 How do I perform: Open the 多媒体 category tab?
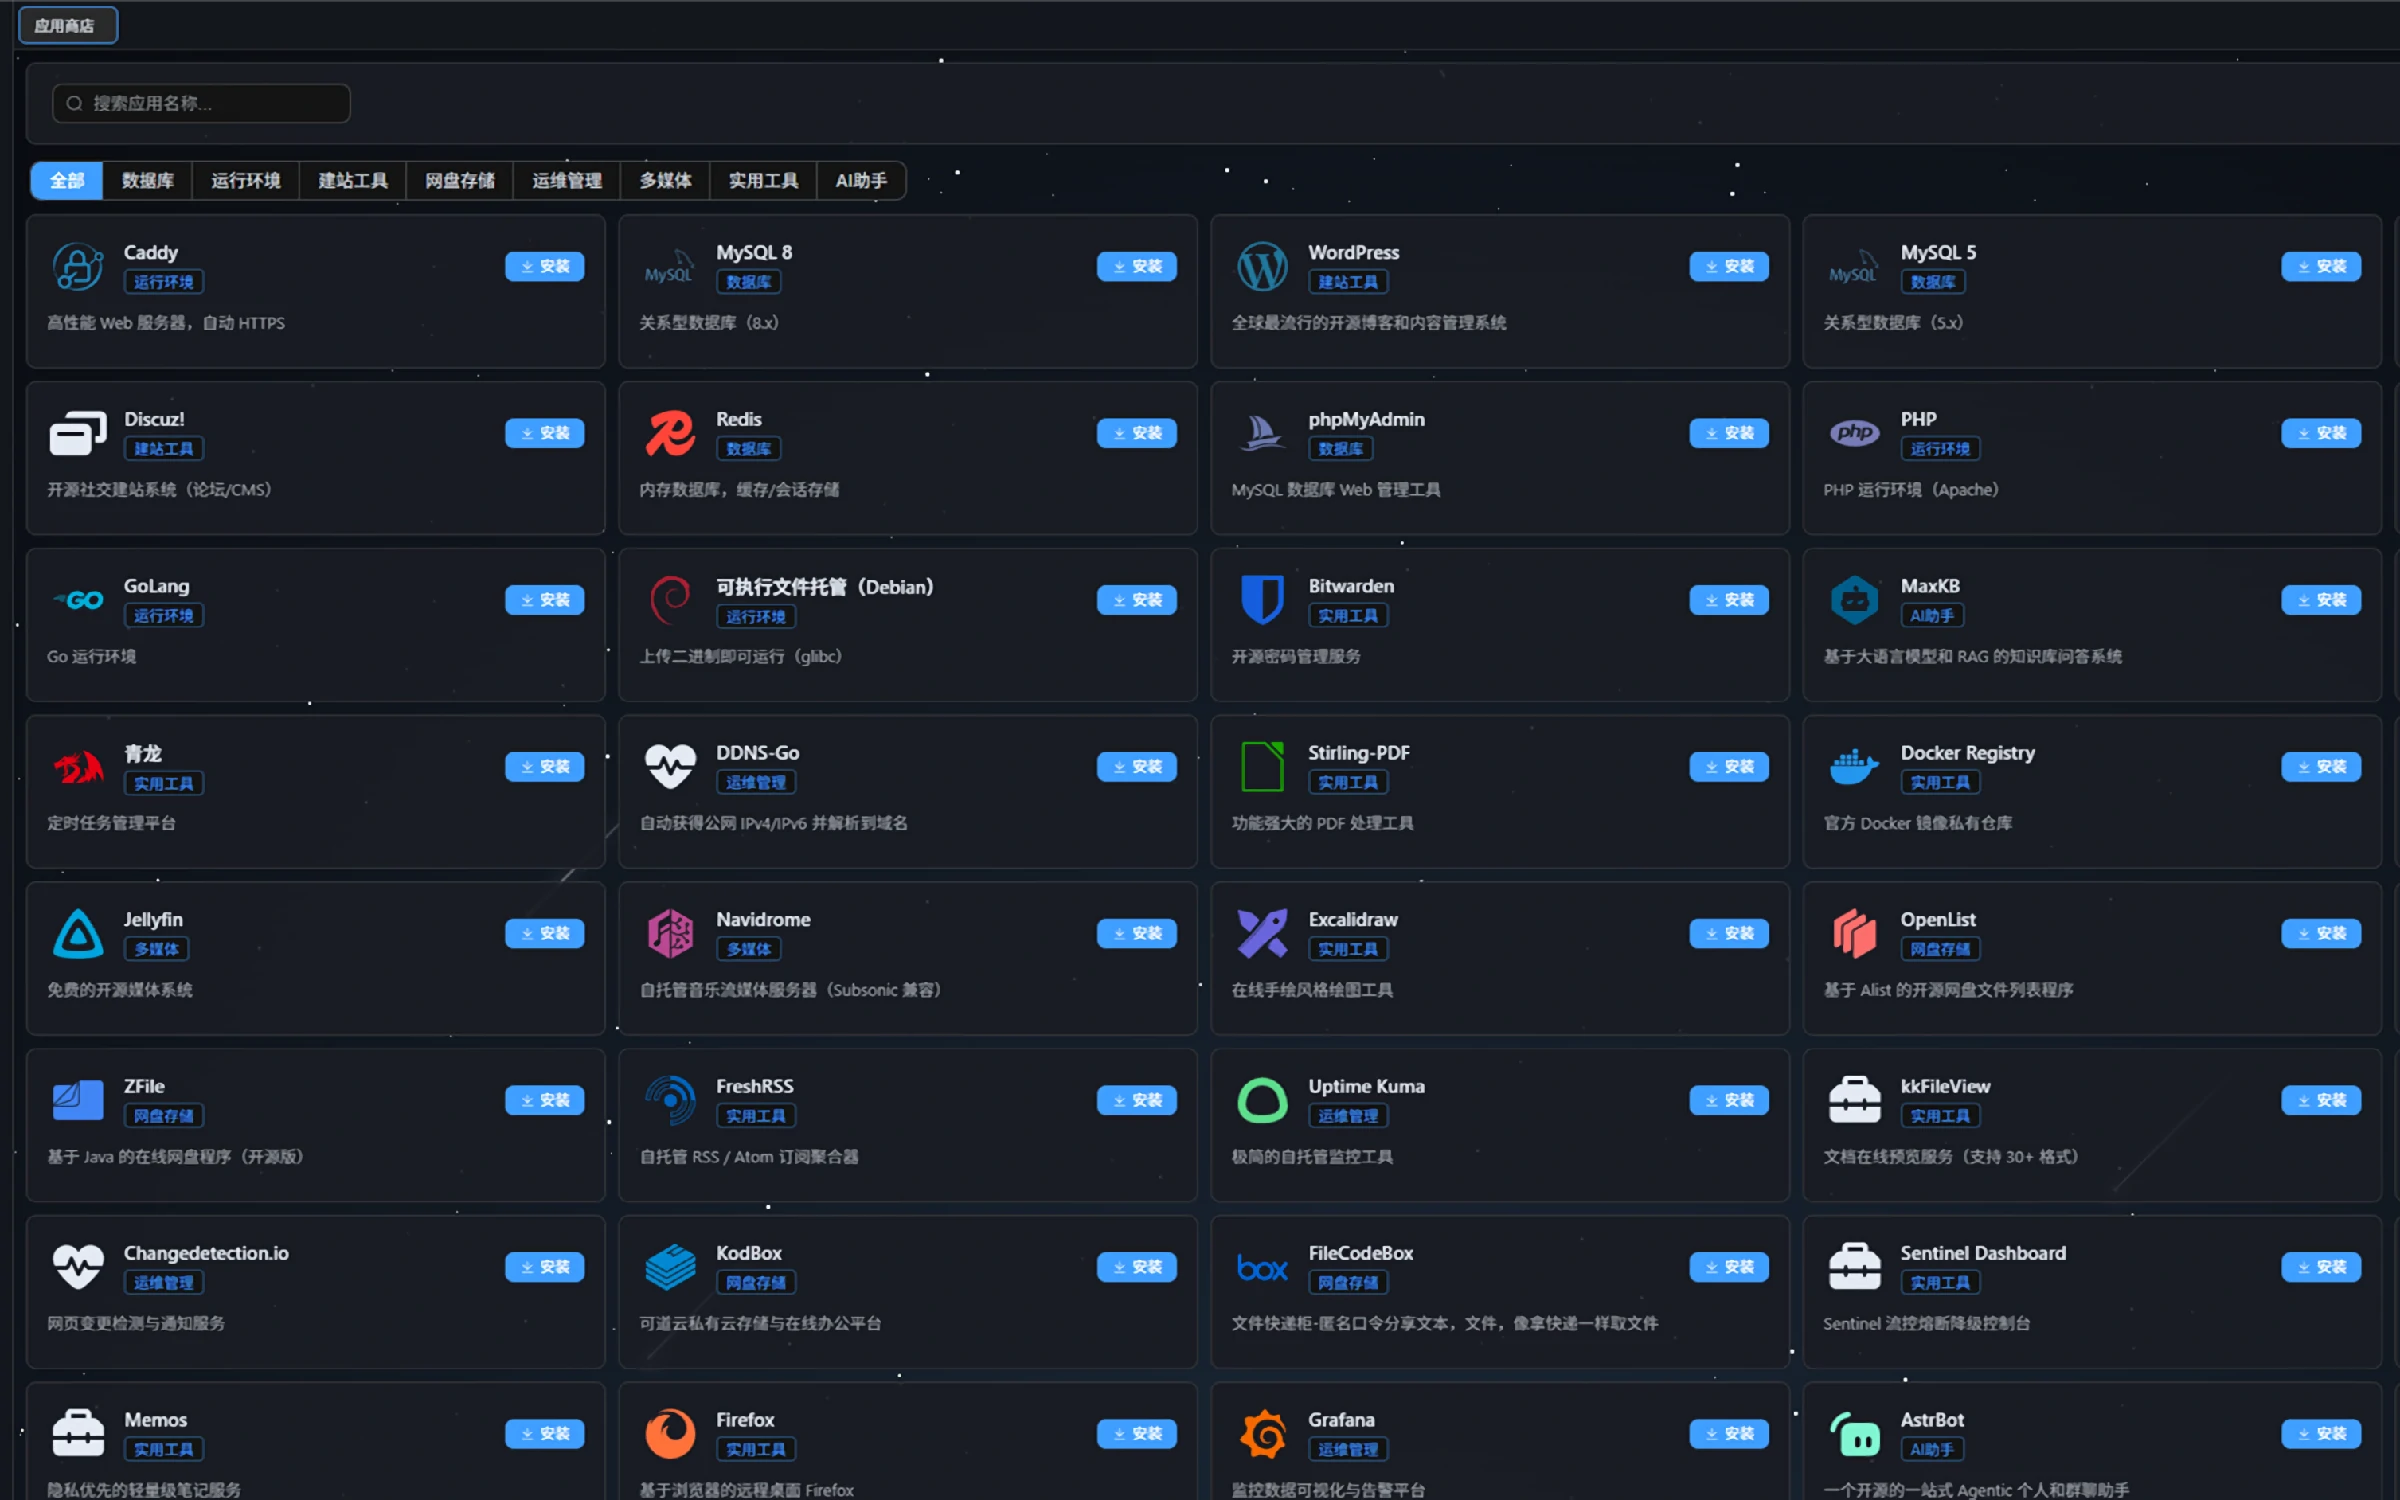point(666,181)
